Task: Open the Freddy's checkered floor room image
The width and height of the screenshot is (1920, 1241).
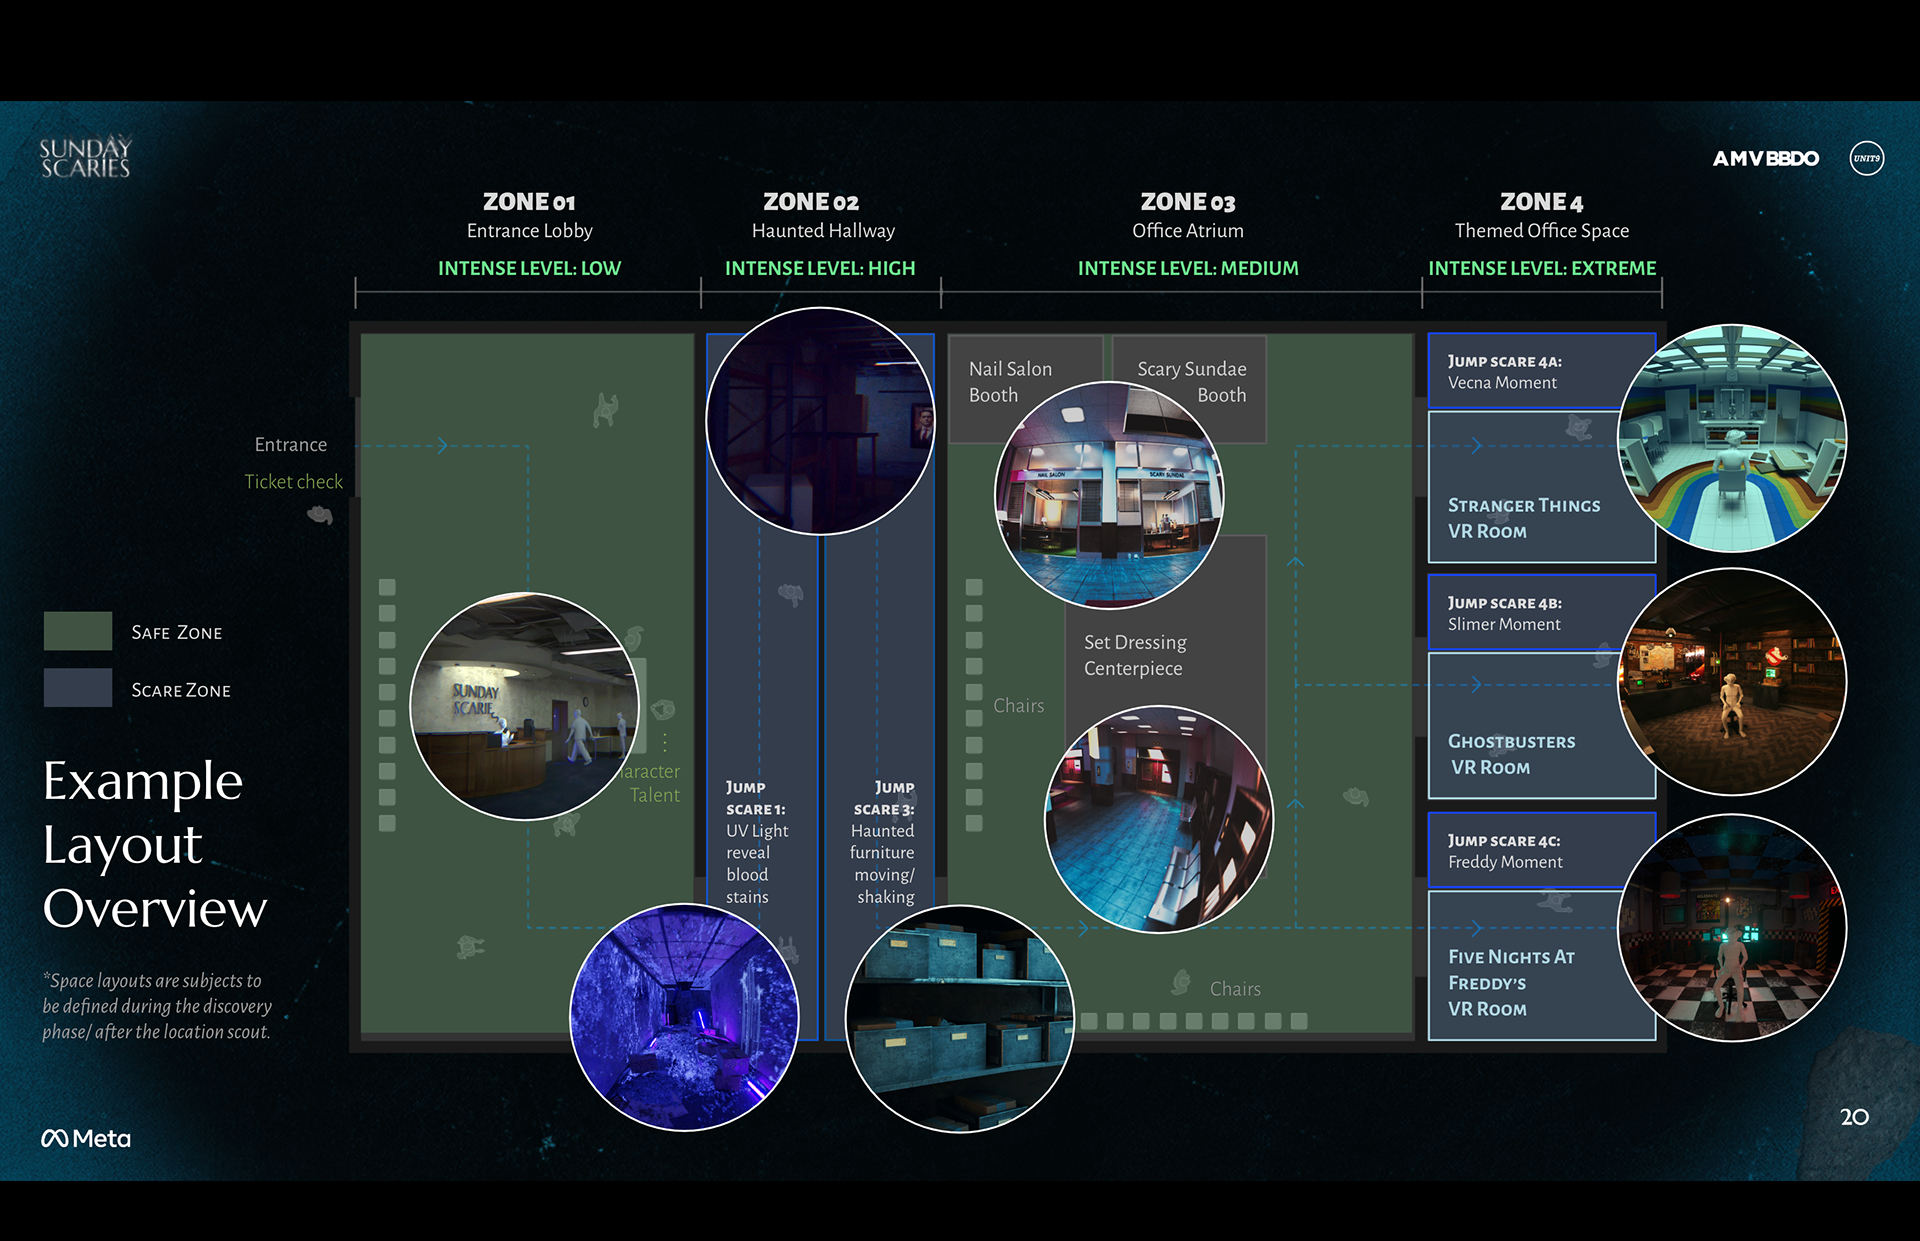Action: click(1732, 928)
